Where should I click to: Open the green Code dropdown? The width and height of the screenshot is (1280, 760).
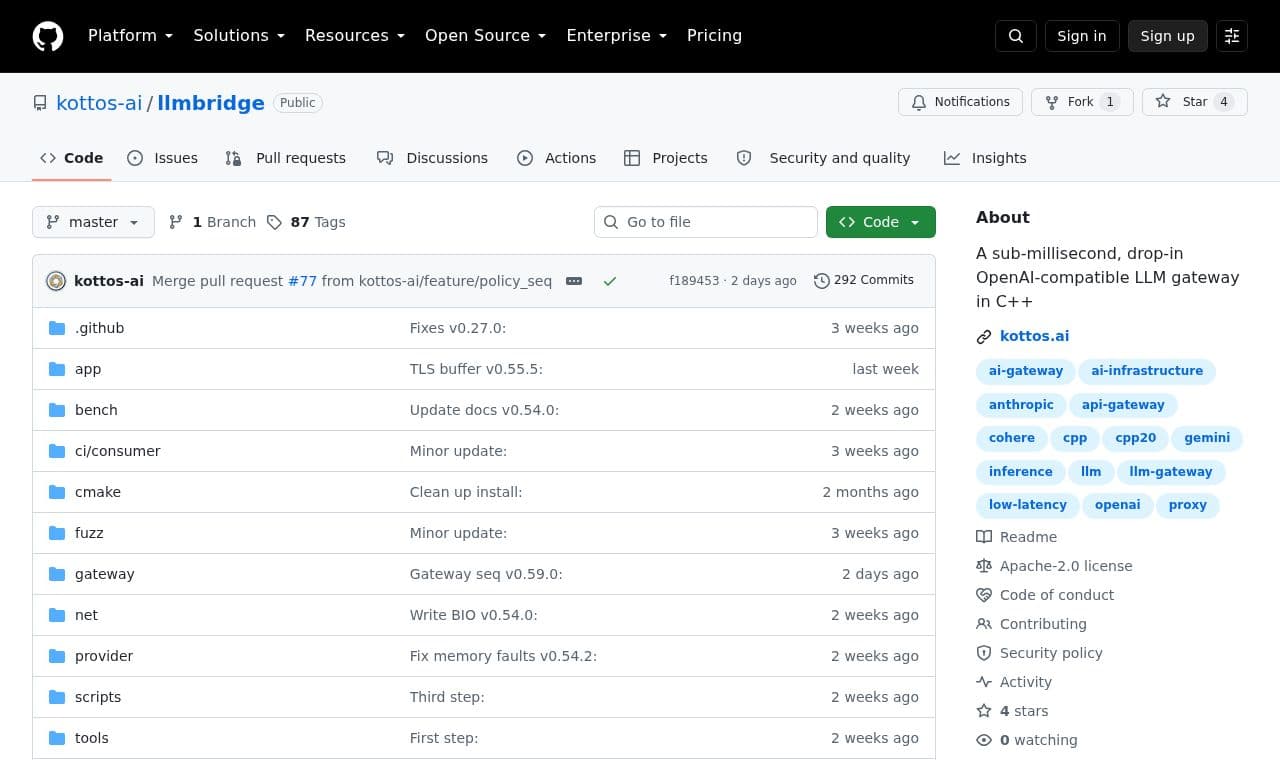pyautogui.click(x=881, y=222)
